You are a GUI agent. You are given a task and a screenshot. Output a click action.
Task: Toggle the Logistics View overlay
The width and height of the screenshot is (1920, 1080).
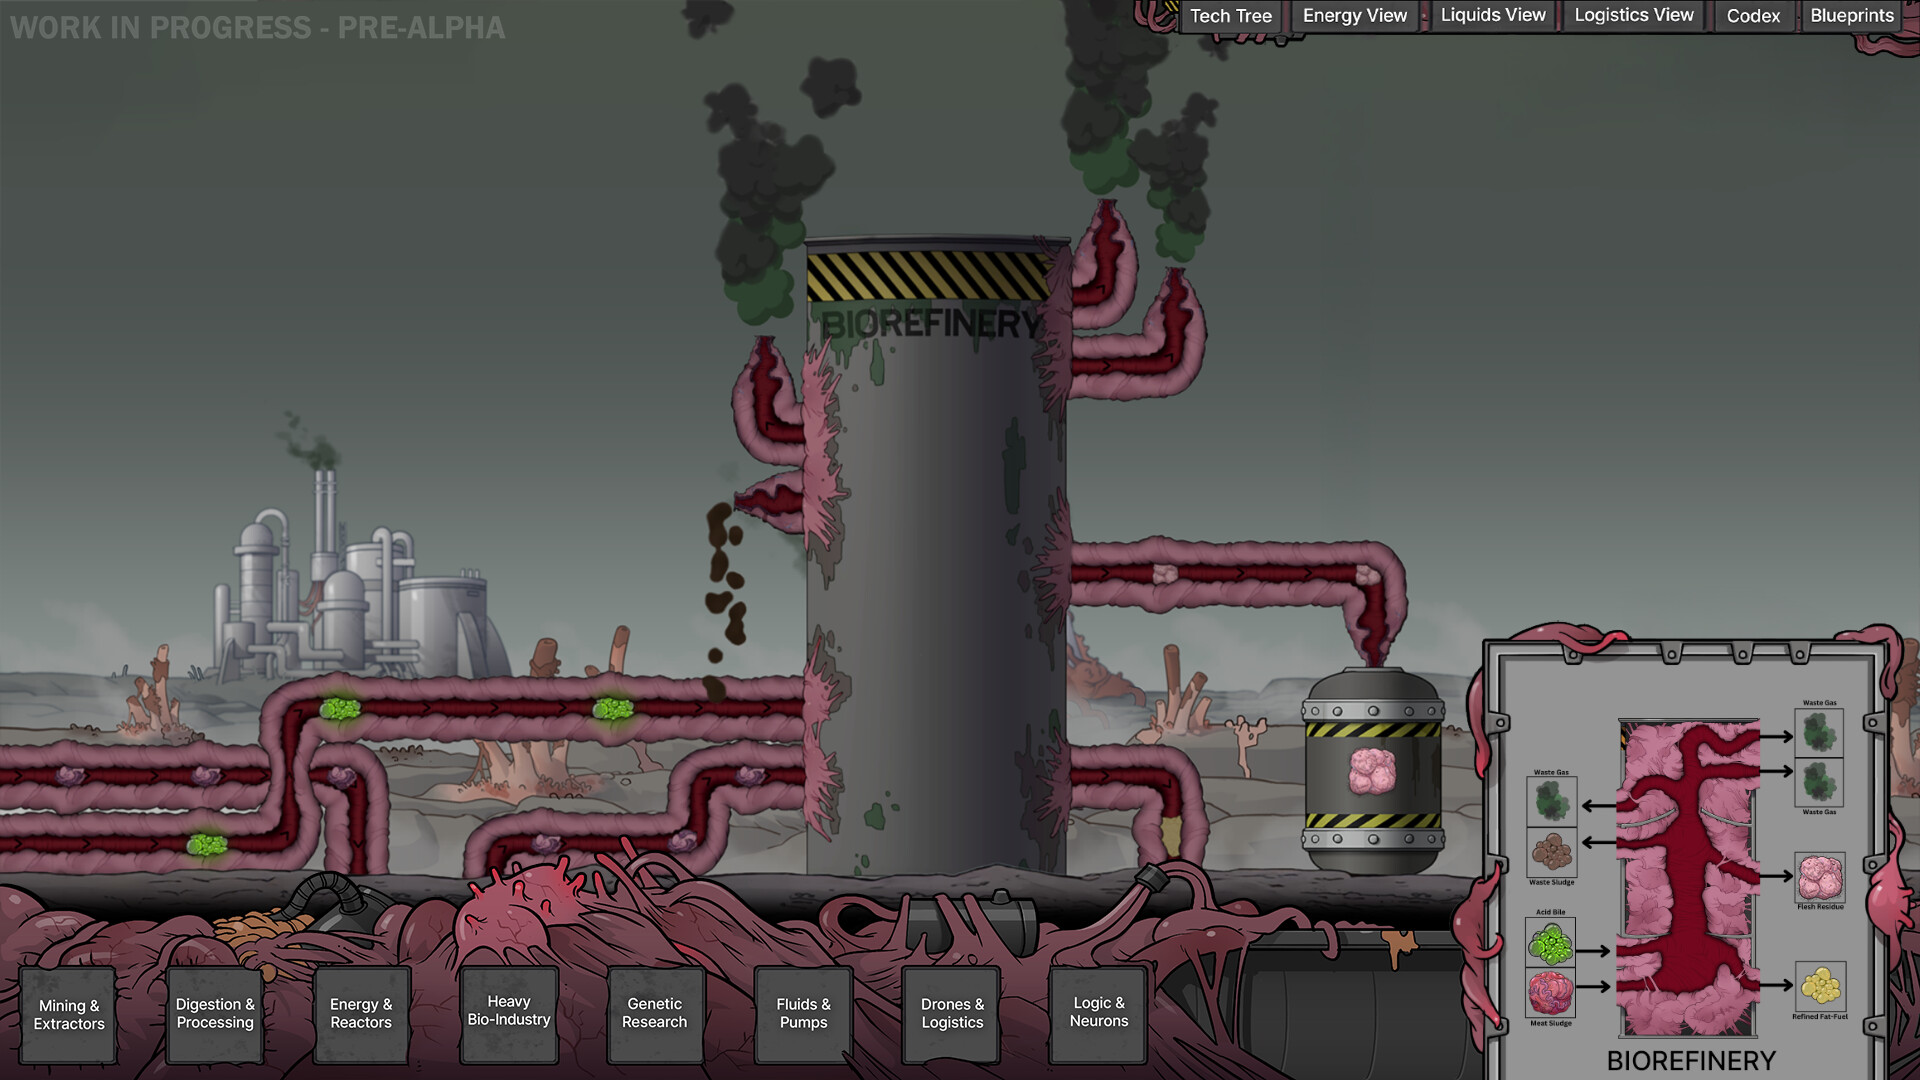tap(1632, 15)
